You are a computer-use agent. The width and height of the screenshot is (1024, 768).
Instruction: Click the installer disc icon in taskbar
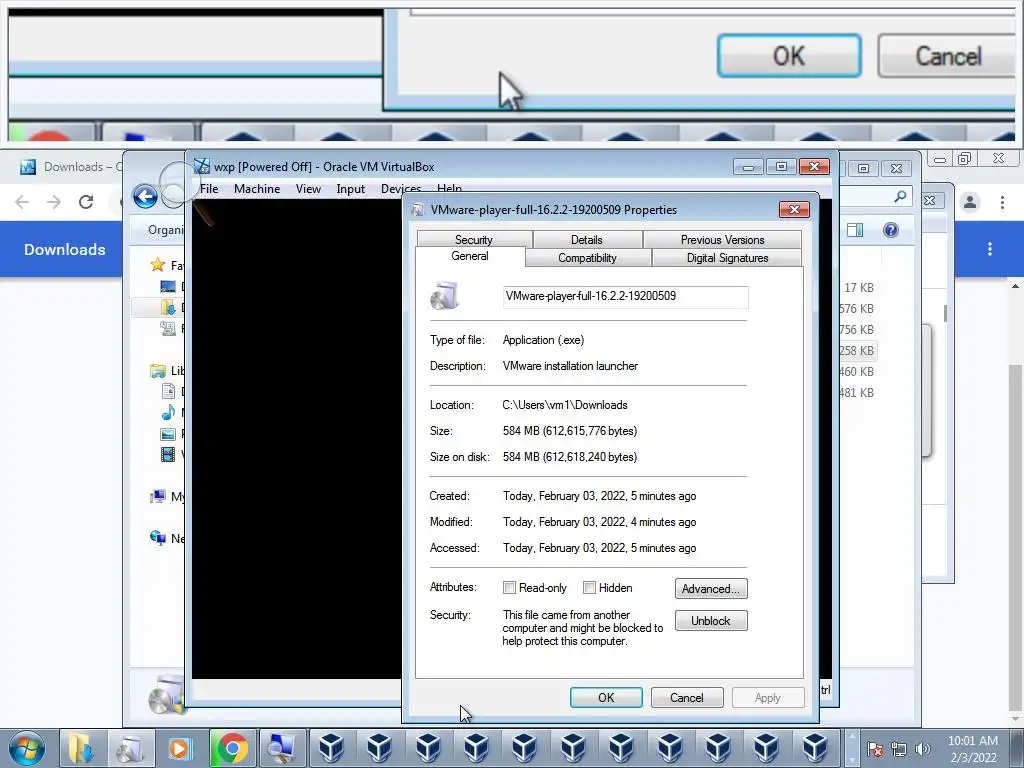point(130,748)
